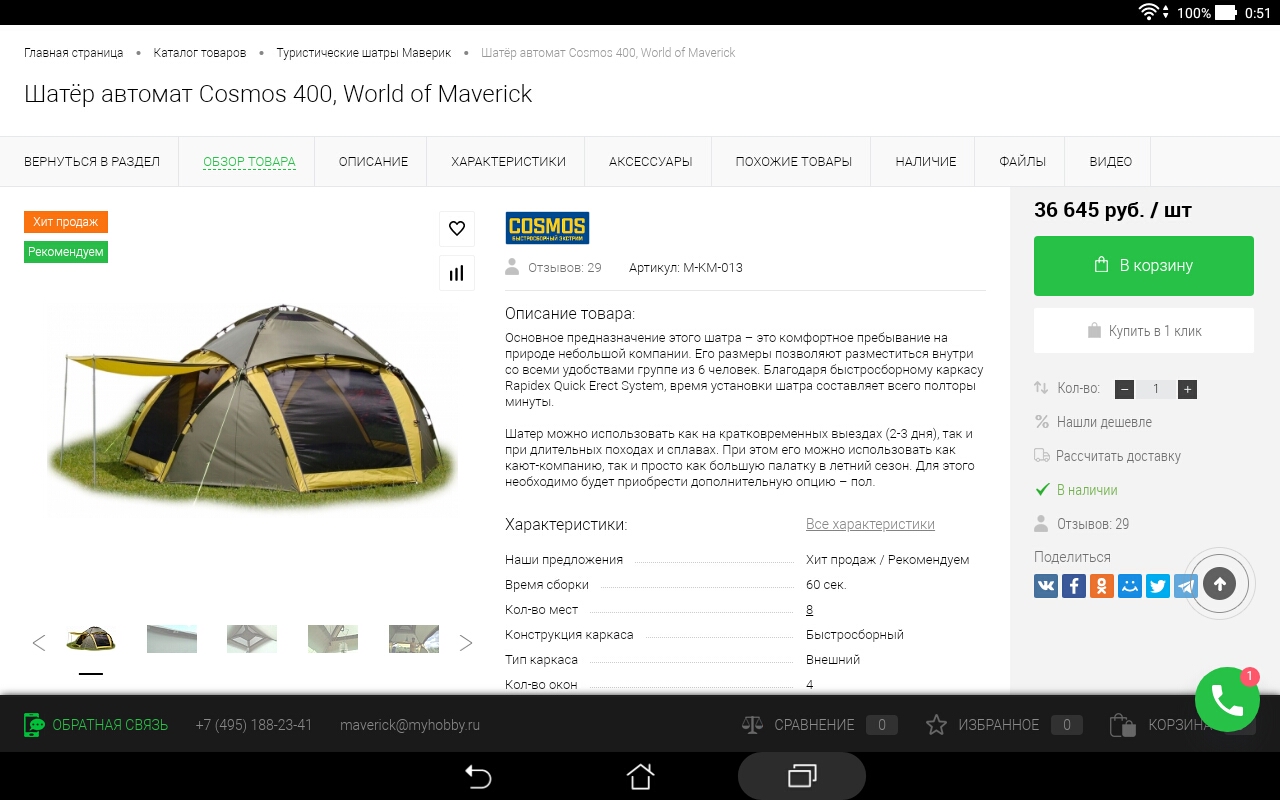
Task: Select the fifth gallery thumbnail
Action: point(414,639)
